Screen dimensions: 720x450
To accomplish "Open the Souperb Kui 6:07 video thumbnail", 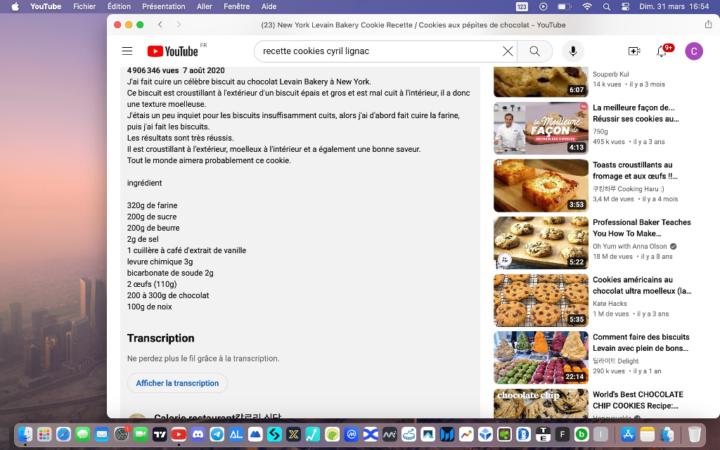I will pyautogui.click(x=540, y=82).
